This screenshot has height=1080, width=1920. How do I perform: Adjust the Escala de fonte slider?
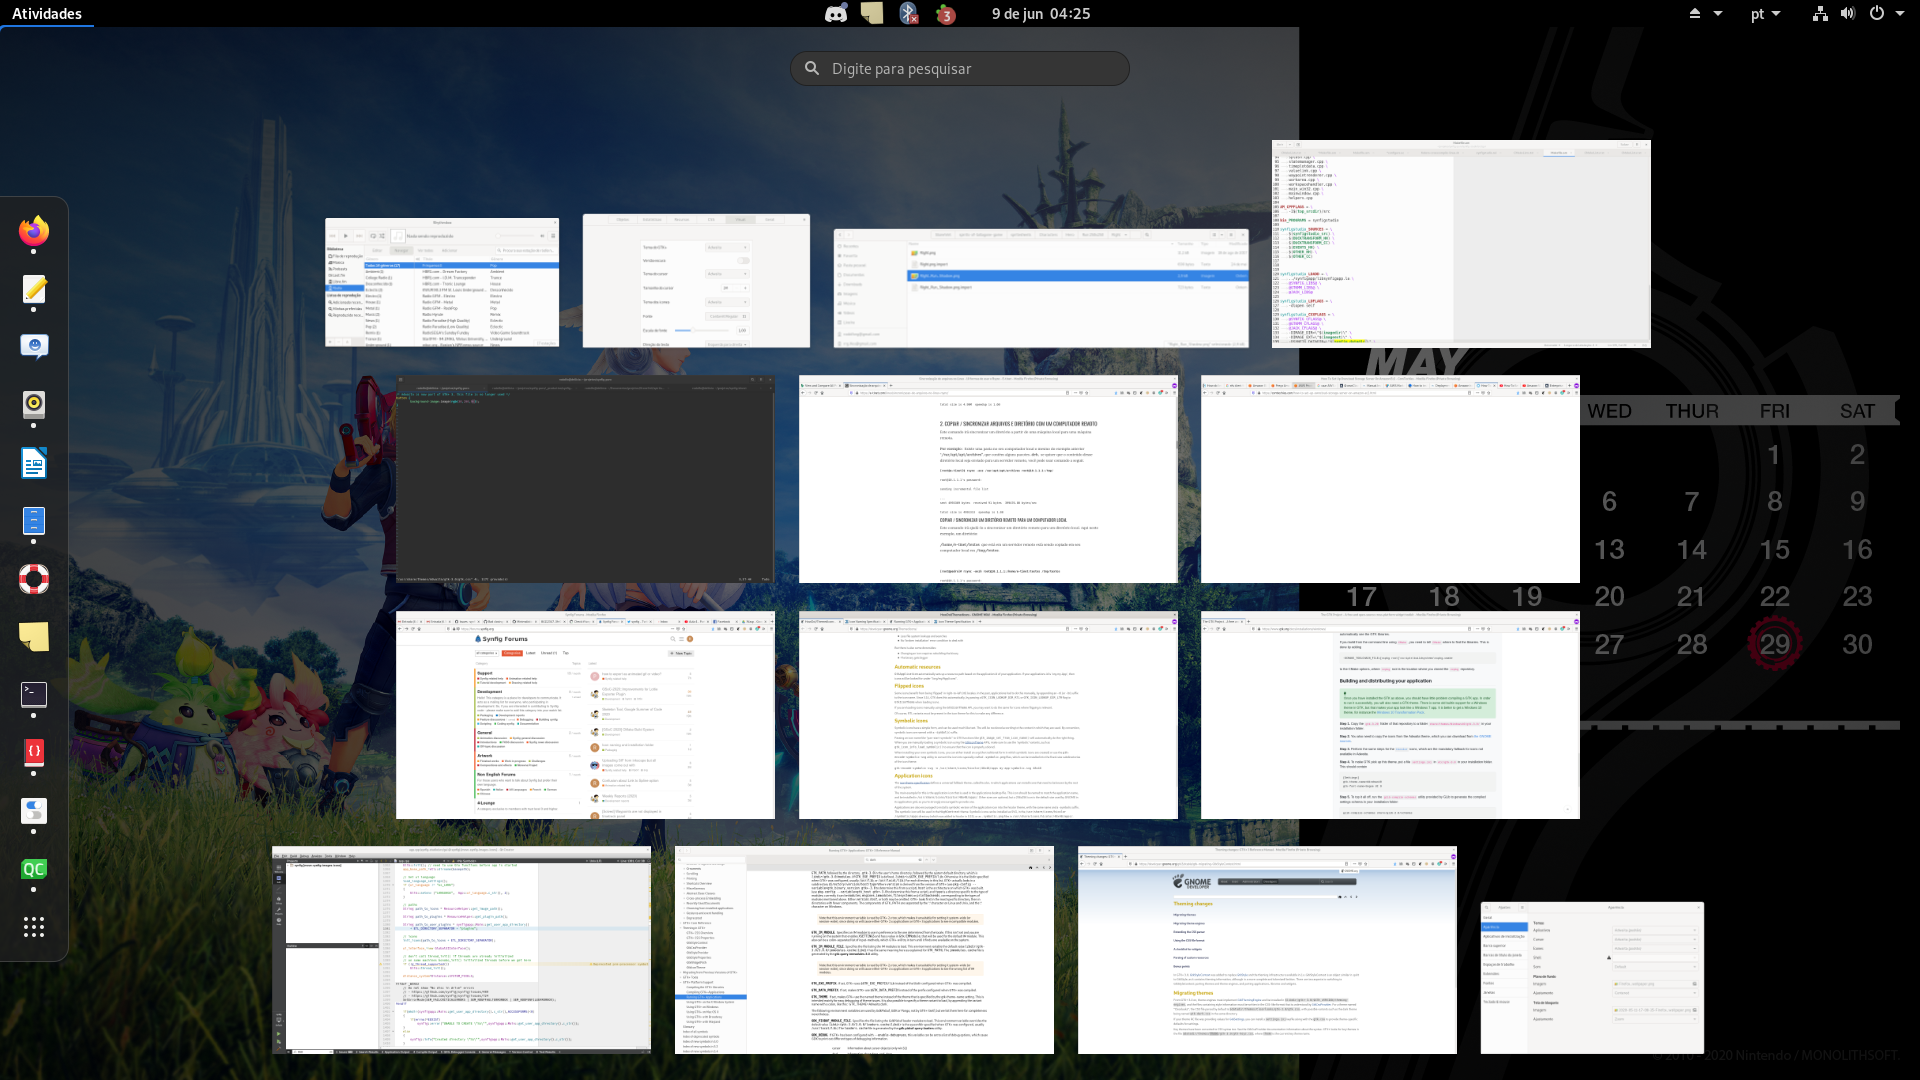coord(693,331)
